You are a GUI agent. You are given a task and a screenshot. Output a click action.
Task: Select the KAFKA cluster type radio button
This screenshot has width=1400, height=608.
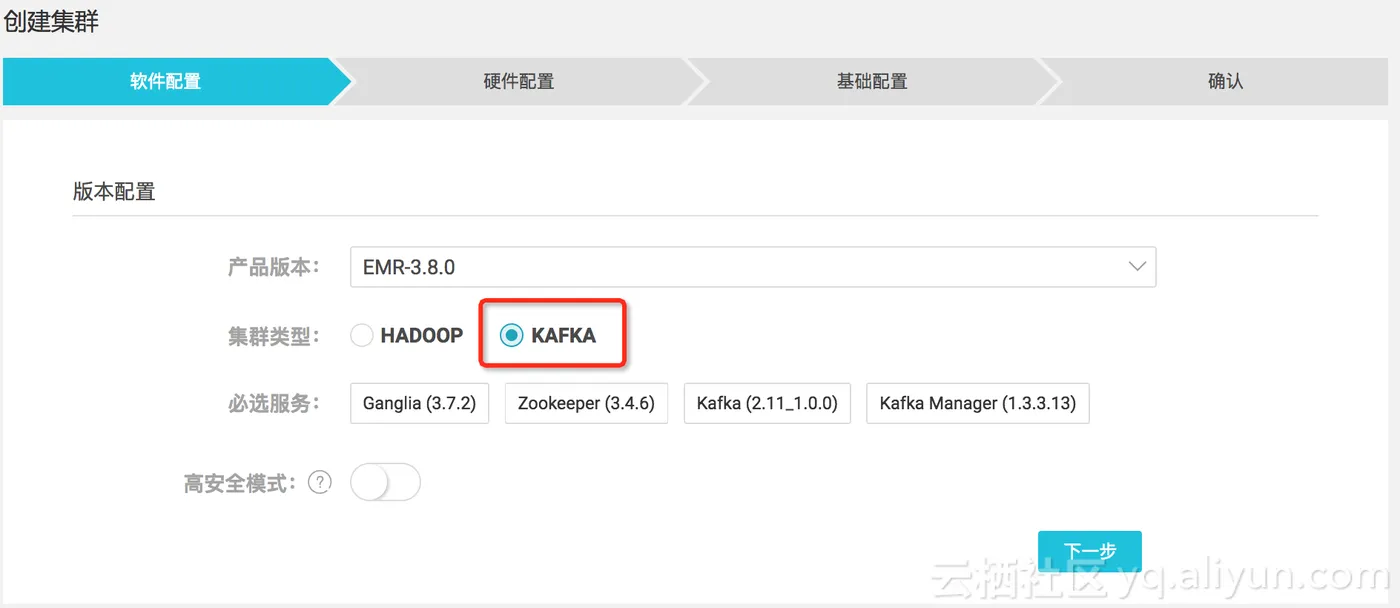[511, 336]
